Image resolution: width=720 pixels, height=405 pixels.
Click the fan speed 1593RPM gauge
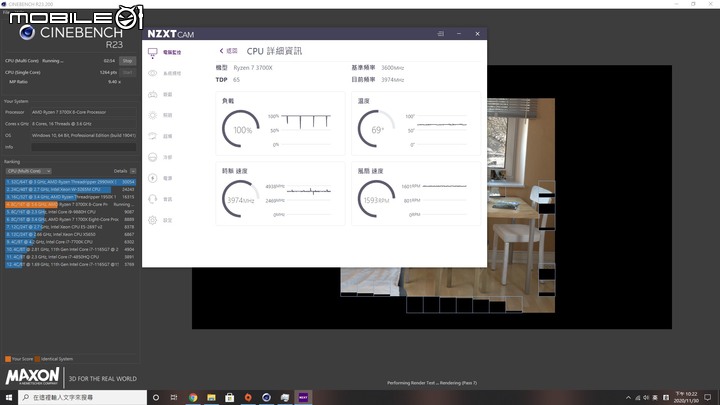click(377, 199)
